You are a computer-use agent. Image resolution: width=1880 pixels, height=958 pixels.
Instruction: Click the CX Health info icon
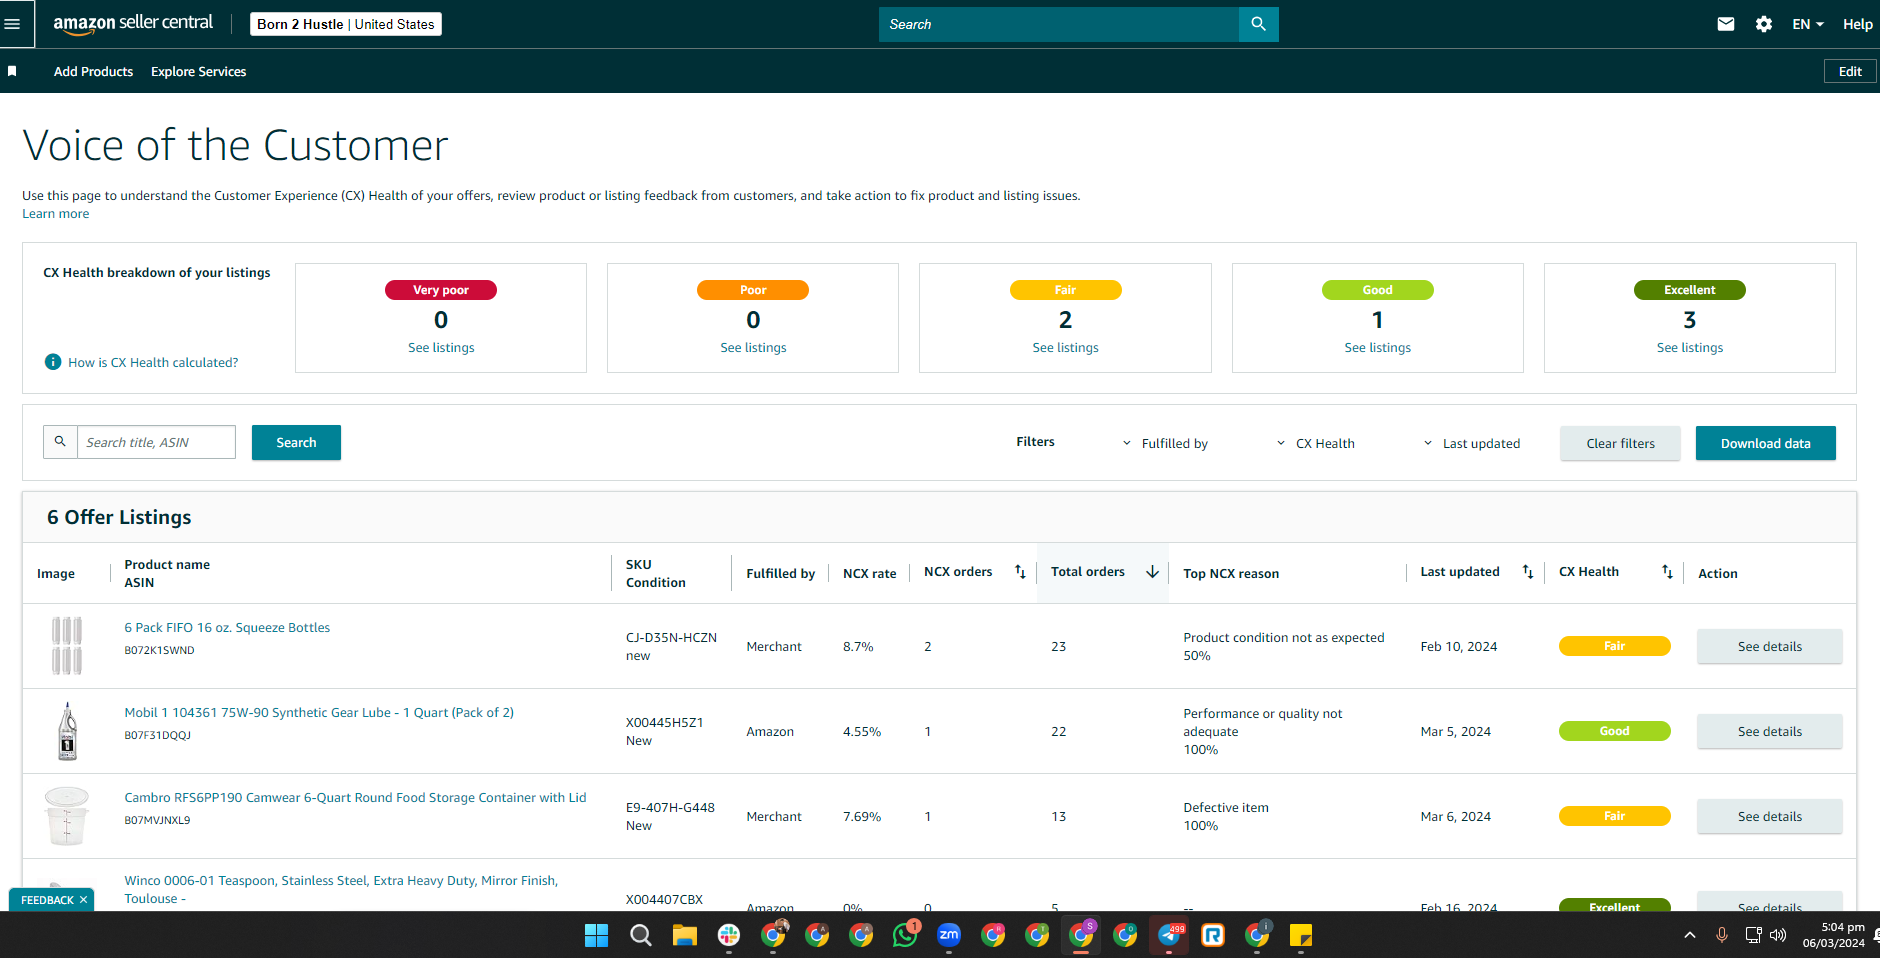53,362
